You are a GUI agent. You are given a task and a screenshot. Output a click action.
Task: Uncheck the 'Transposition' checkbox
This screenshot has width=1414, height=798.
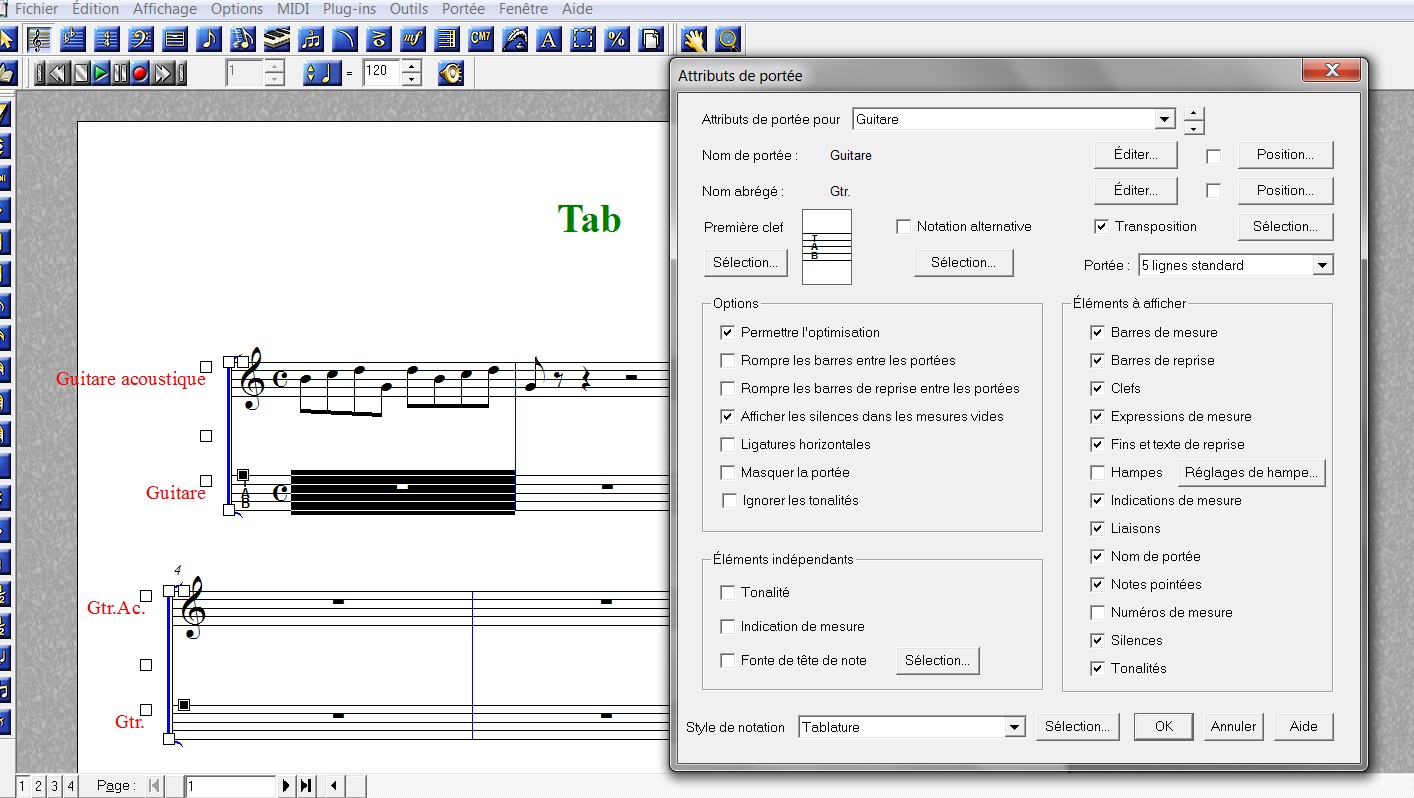coord(1101,227)
